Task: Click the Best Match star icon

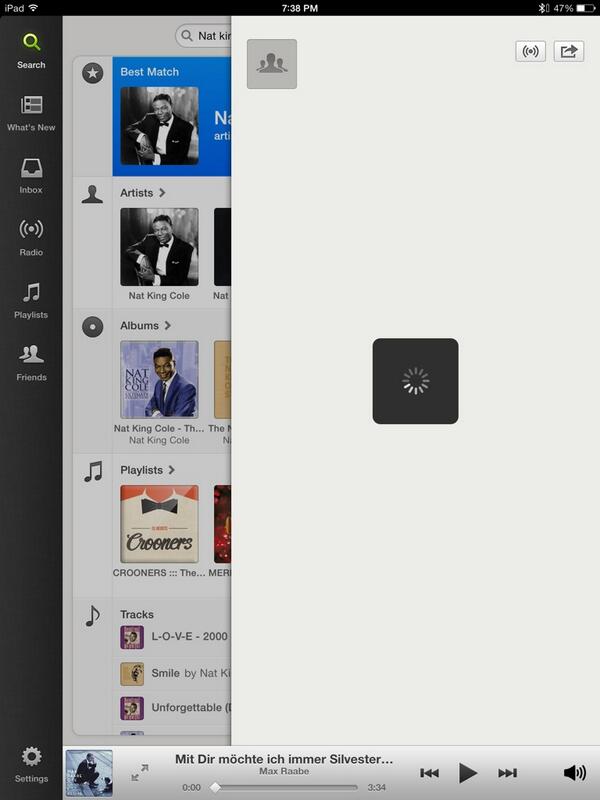Action: [92, 73]
